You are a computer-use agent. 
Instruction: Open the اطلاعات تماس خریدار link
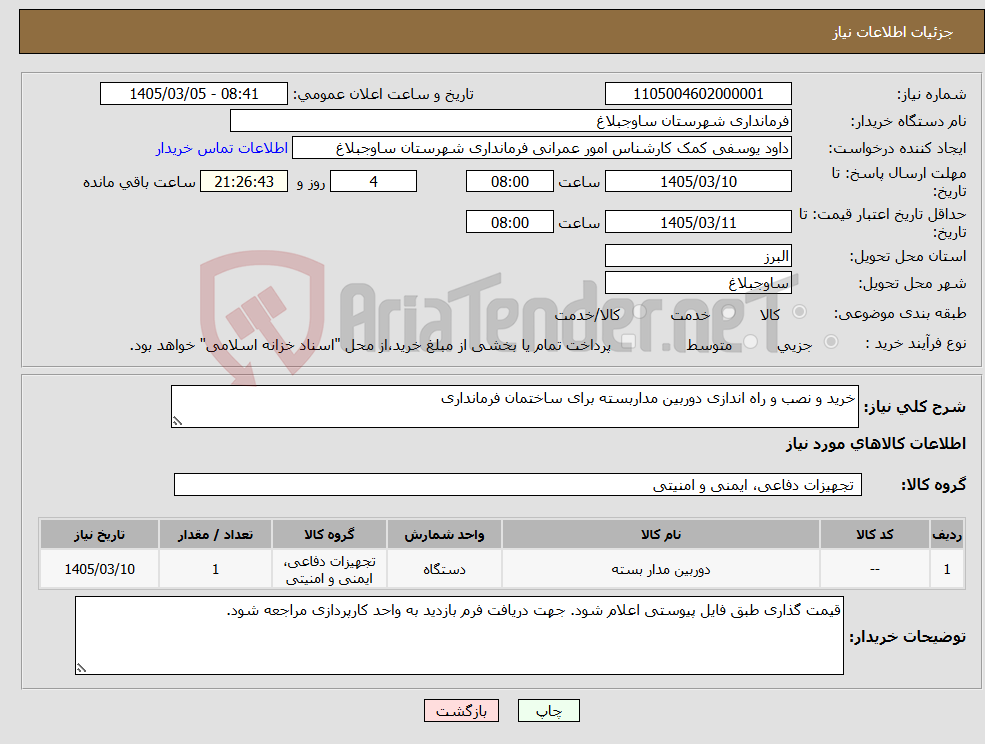(x=222, y=148)
